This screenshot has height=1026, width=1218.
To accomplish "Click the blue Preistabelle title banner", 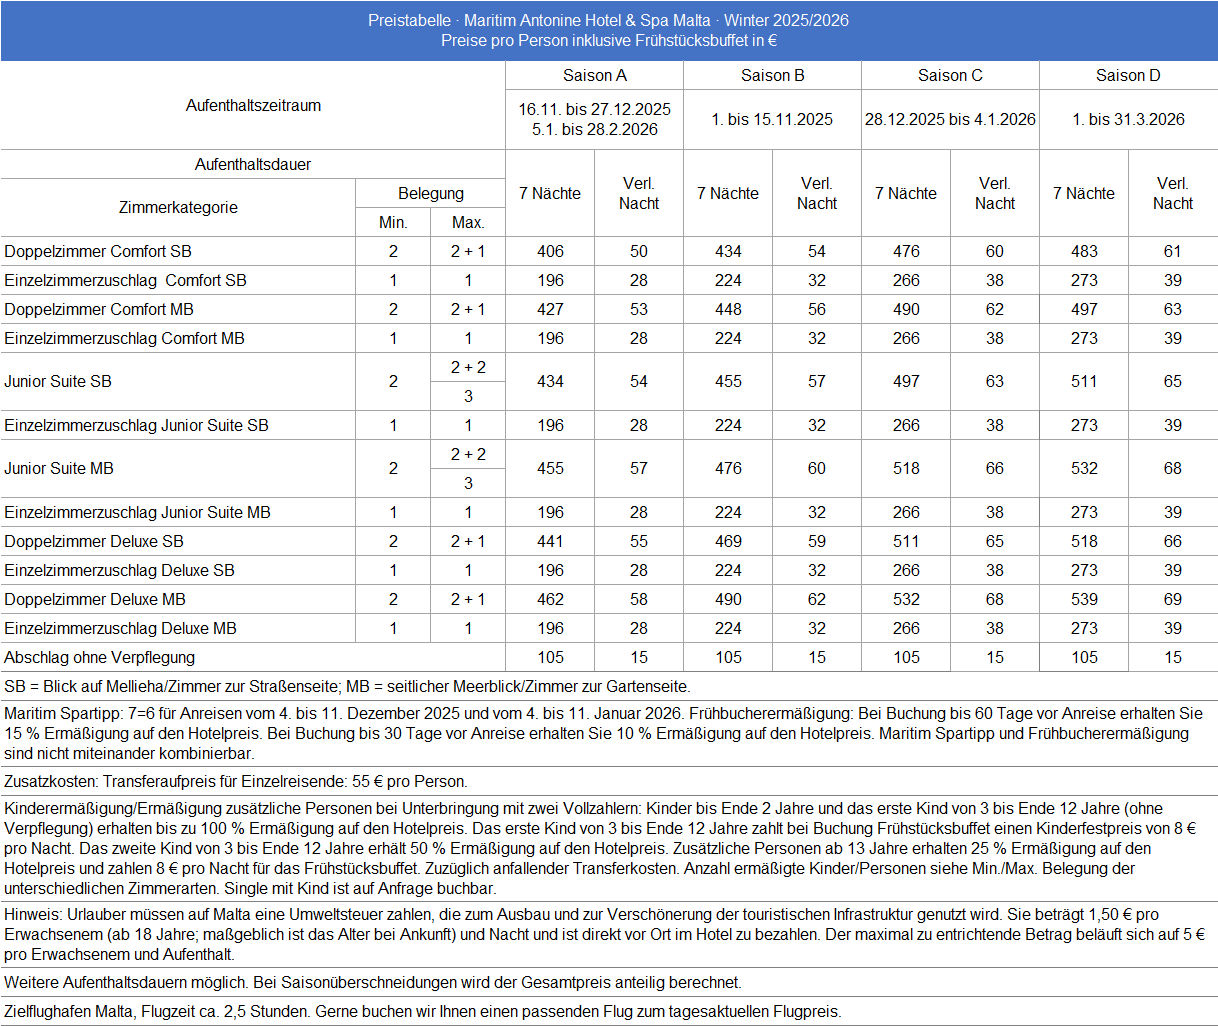I will point(608,30).
